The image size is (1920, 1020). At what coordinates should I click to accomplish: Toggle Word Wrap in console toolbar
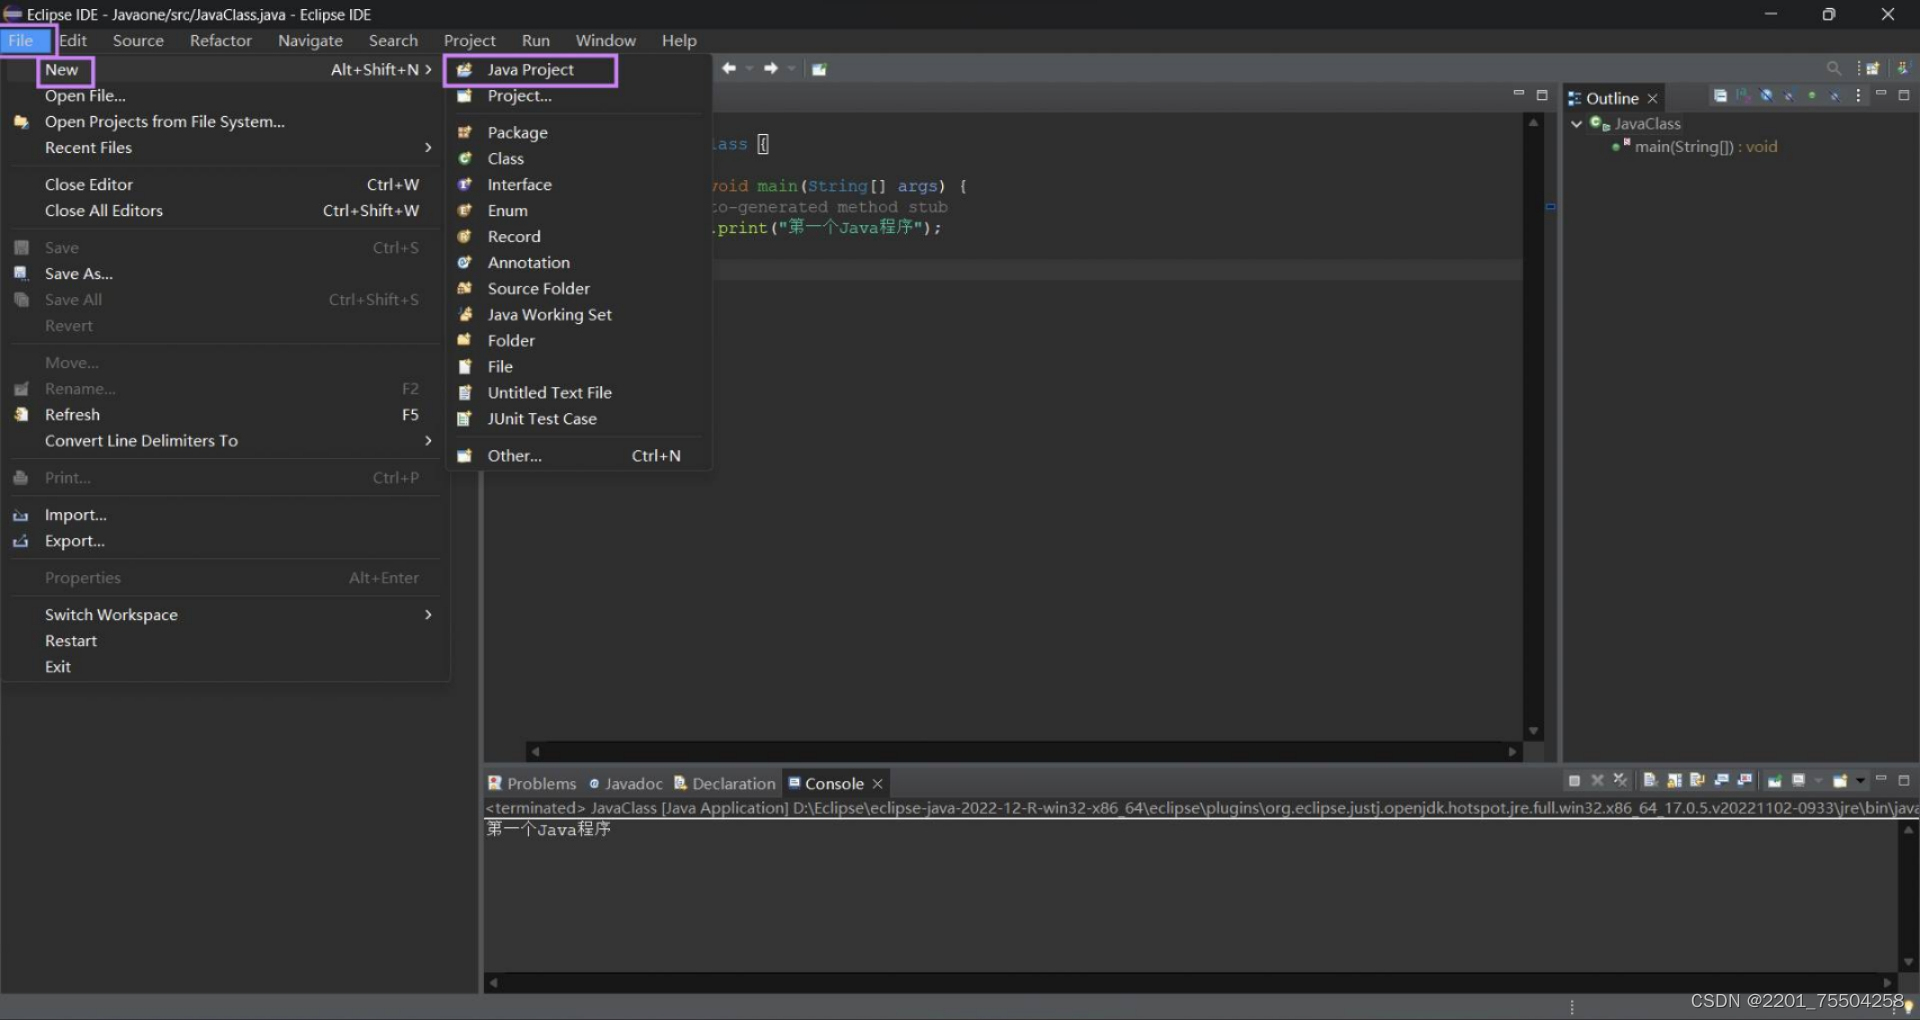click(1697, 780)
